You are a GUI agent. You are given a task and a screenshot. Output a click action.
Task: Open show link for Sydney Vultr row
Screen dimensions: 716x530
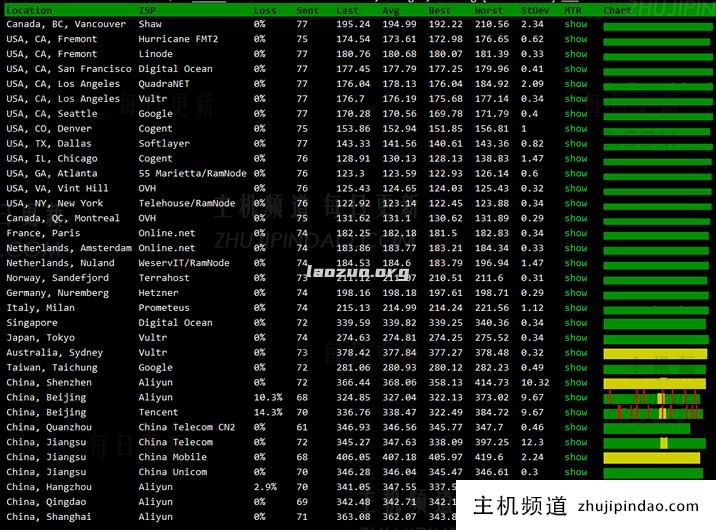point(575,352)
